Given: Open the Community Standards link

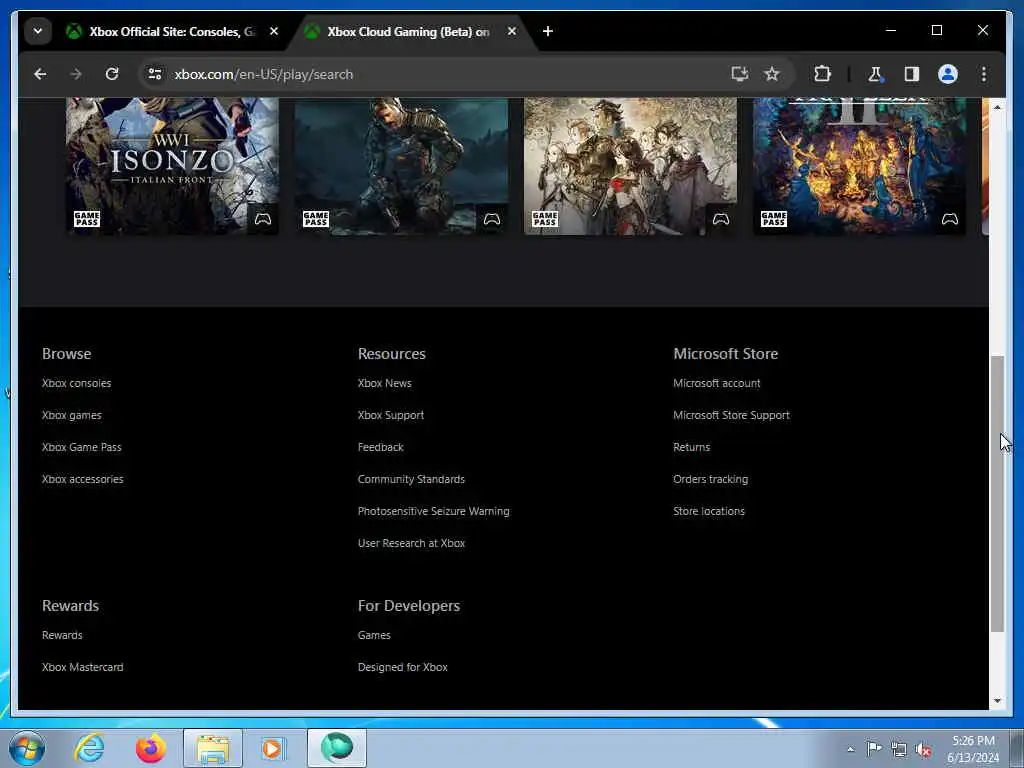Looking at the screenshot, I should coord(411,479).
